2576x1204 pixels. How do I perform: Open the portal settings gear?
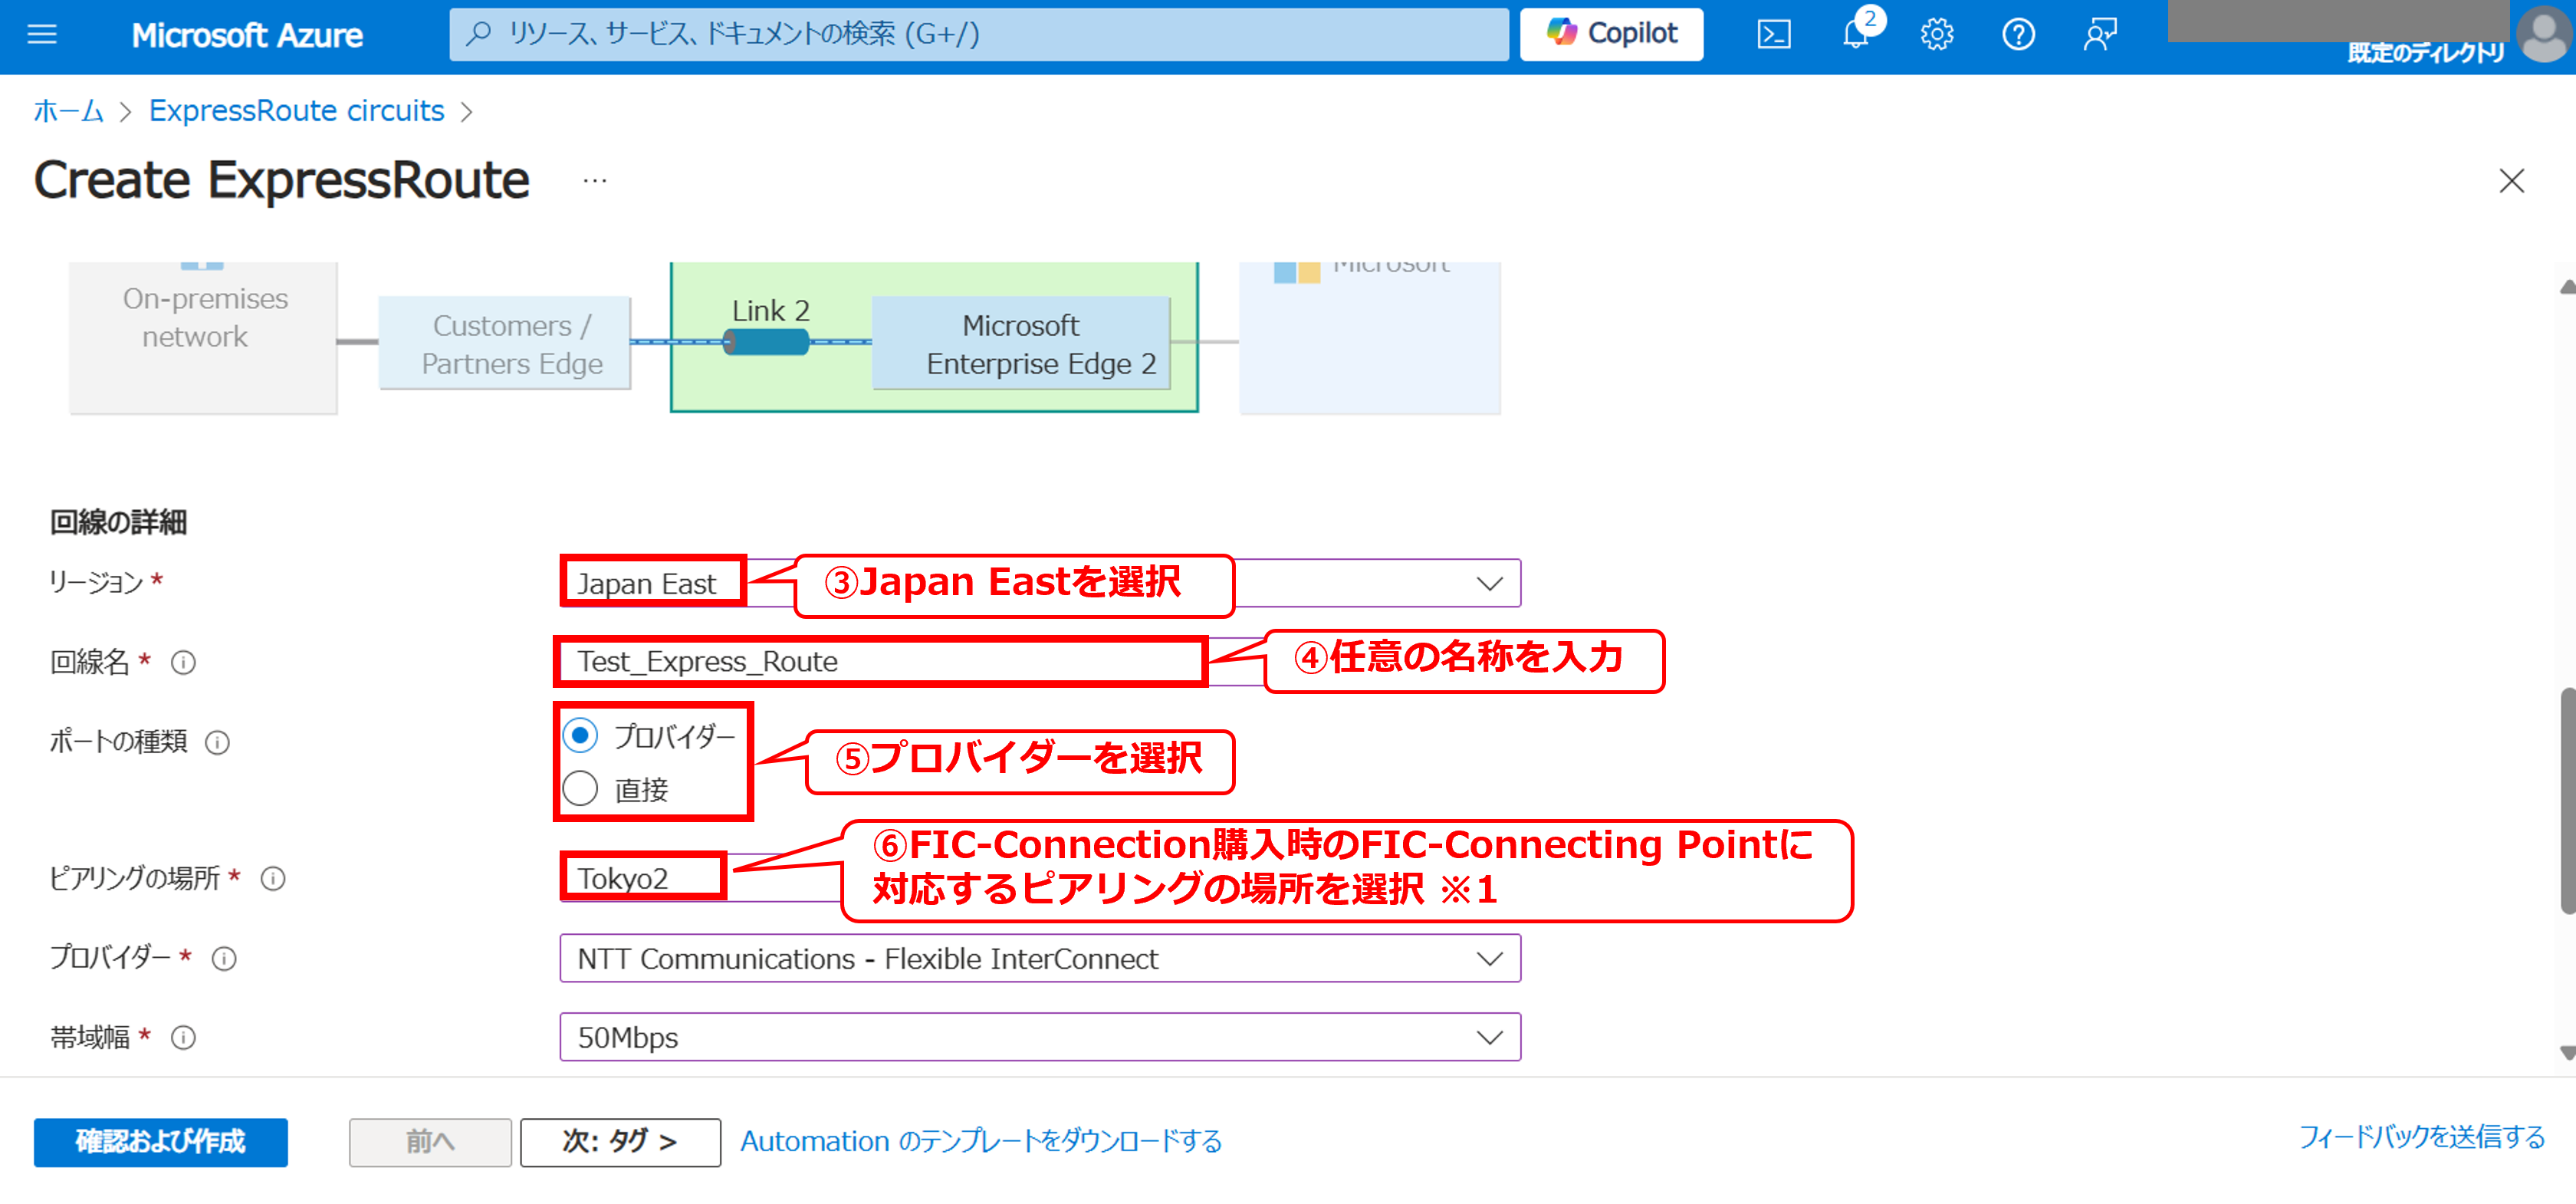[1936, 35]
